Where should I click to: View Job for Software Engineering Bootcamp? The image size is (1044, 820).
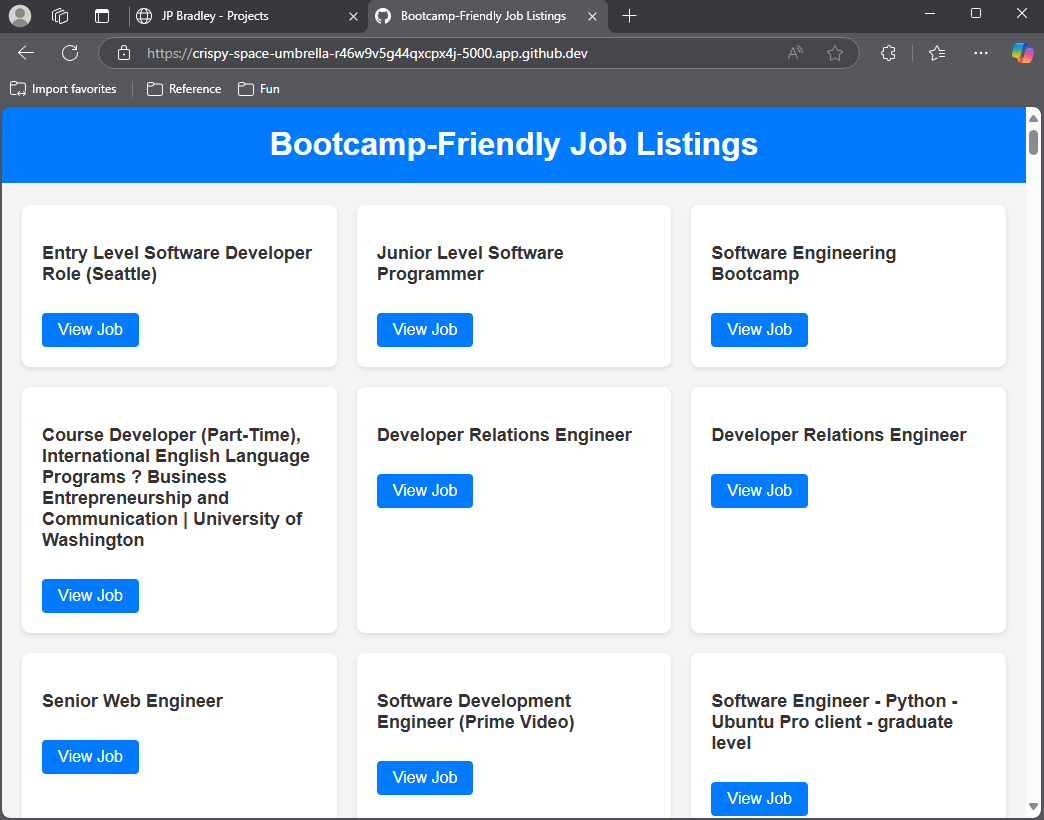pos(759,329)
